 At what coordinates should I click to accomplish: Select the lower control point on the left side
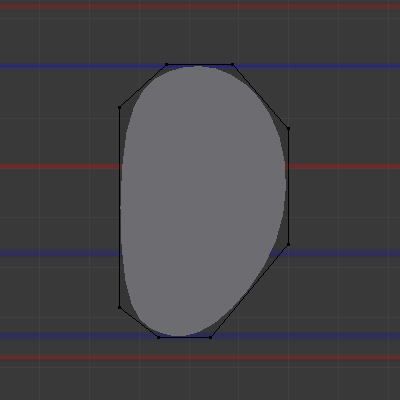[120, 307]
